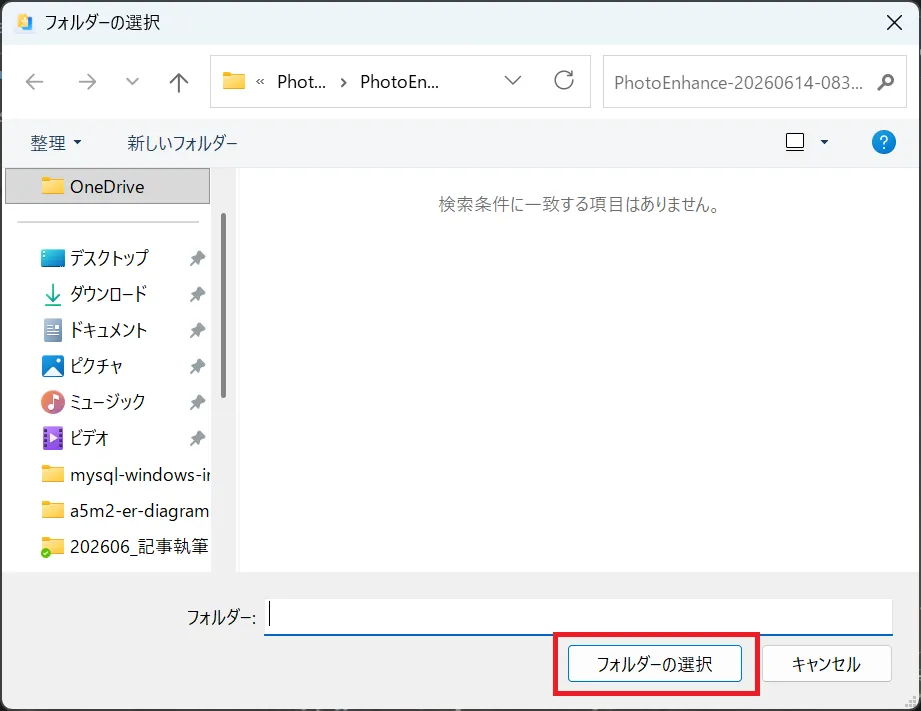
Task: Select the mysql-windows-in folder
Action: coord(125,474)
